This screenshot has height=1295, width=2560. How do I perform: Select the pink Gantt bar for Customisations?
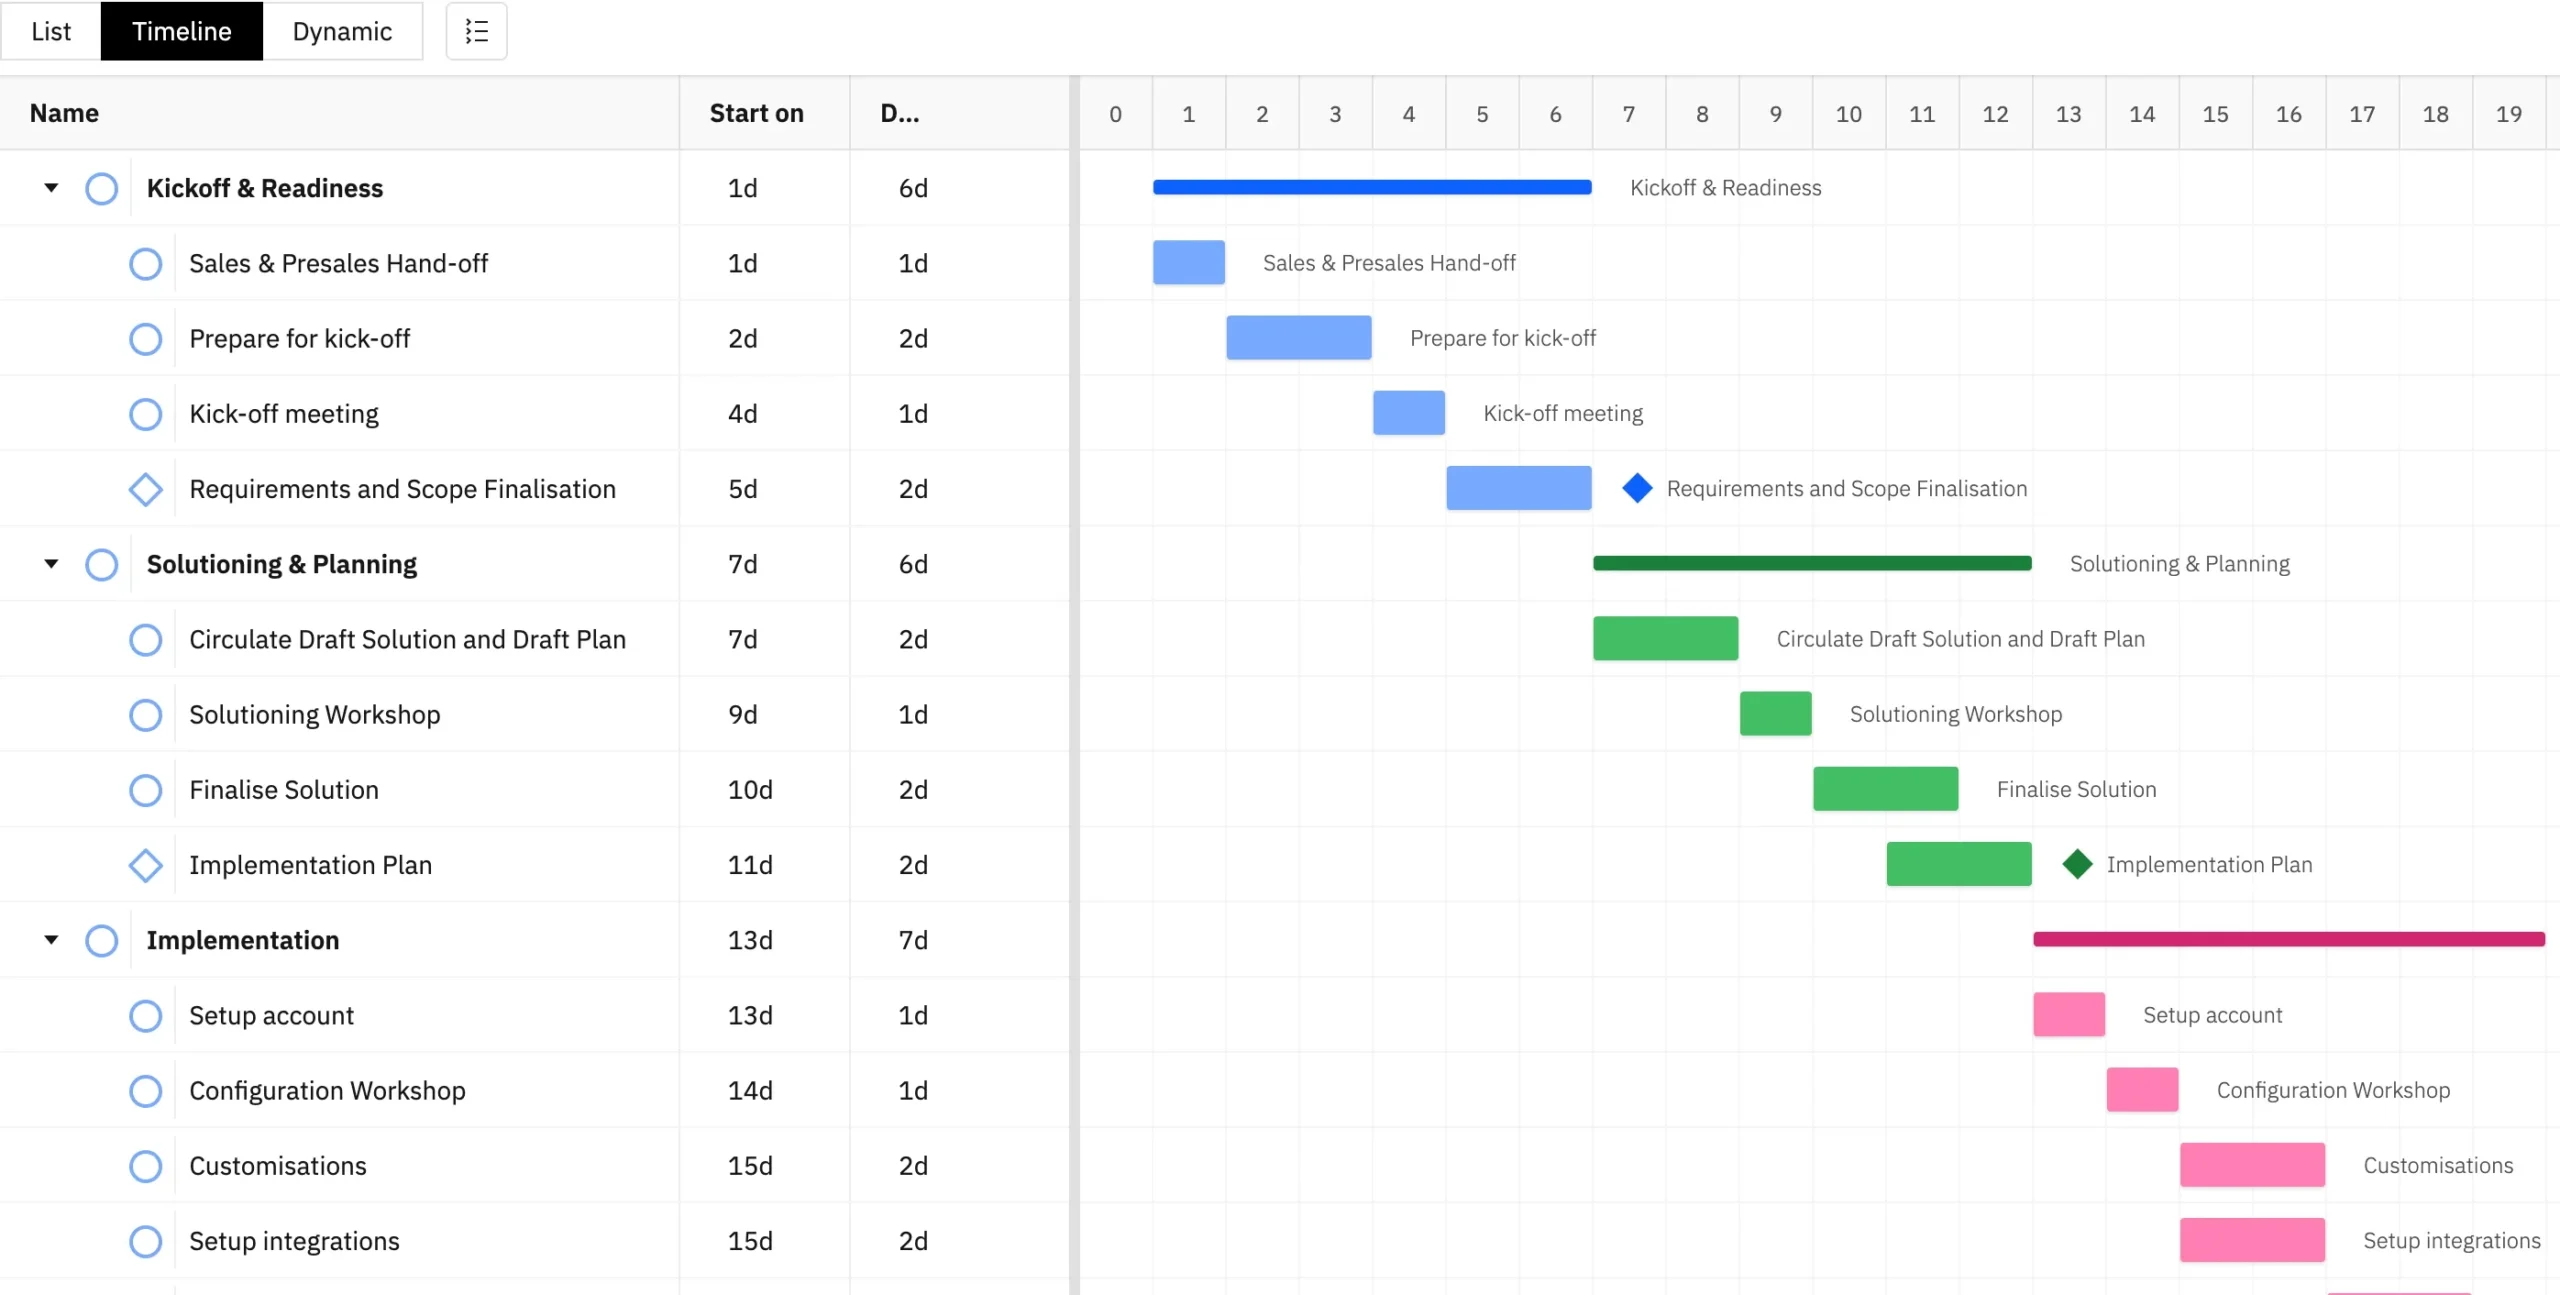pos(2253,1165)
